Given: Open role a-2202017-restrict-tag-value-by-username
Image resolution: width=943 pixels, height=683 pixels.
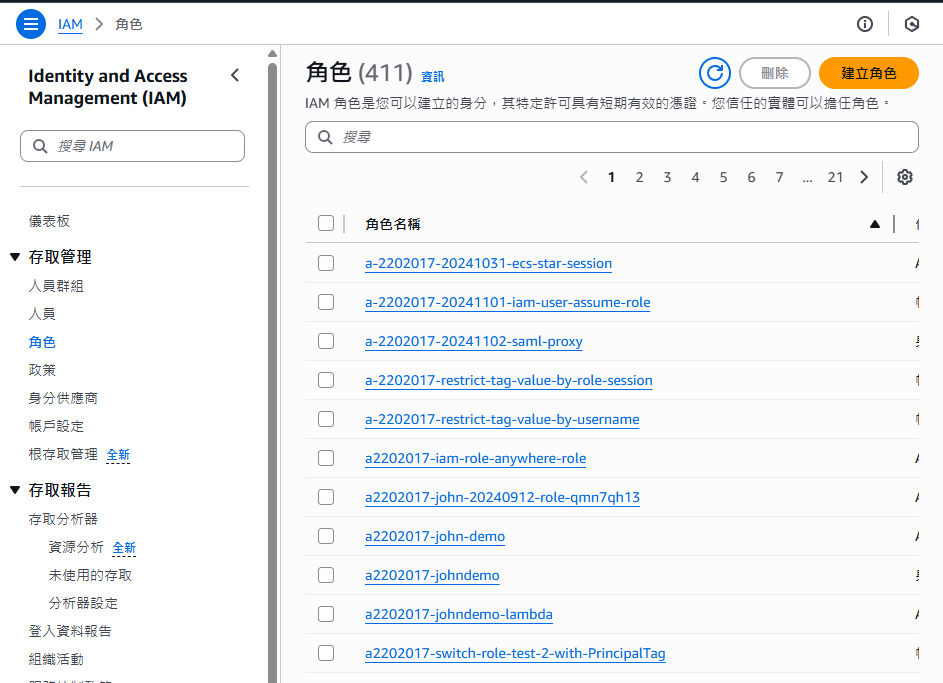Looking at the screenshot, I should pos(502,420).
